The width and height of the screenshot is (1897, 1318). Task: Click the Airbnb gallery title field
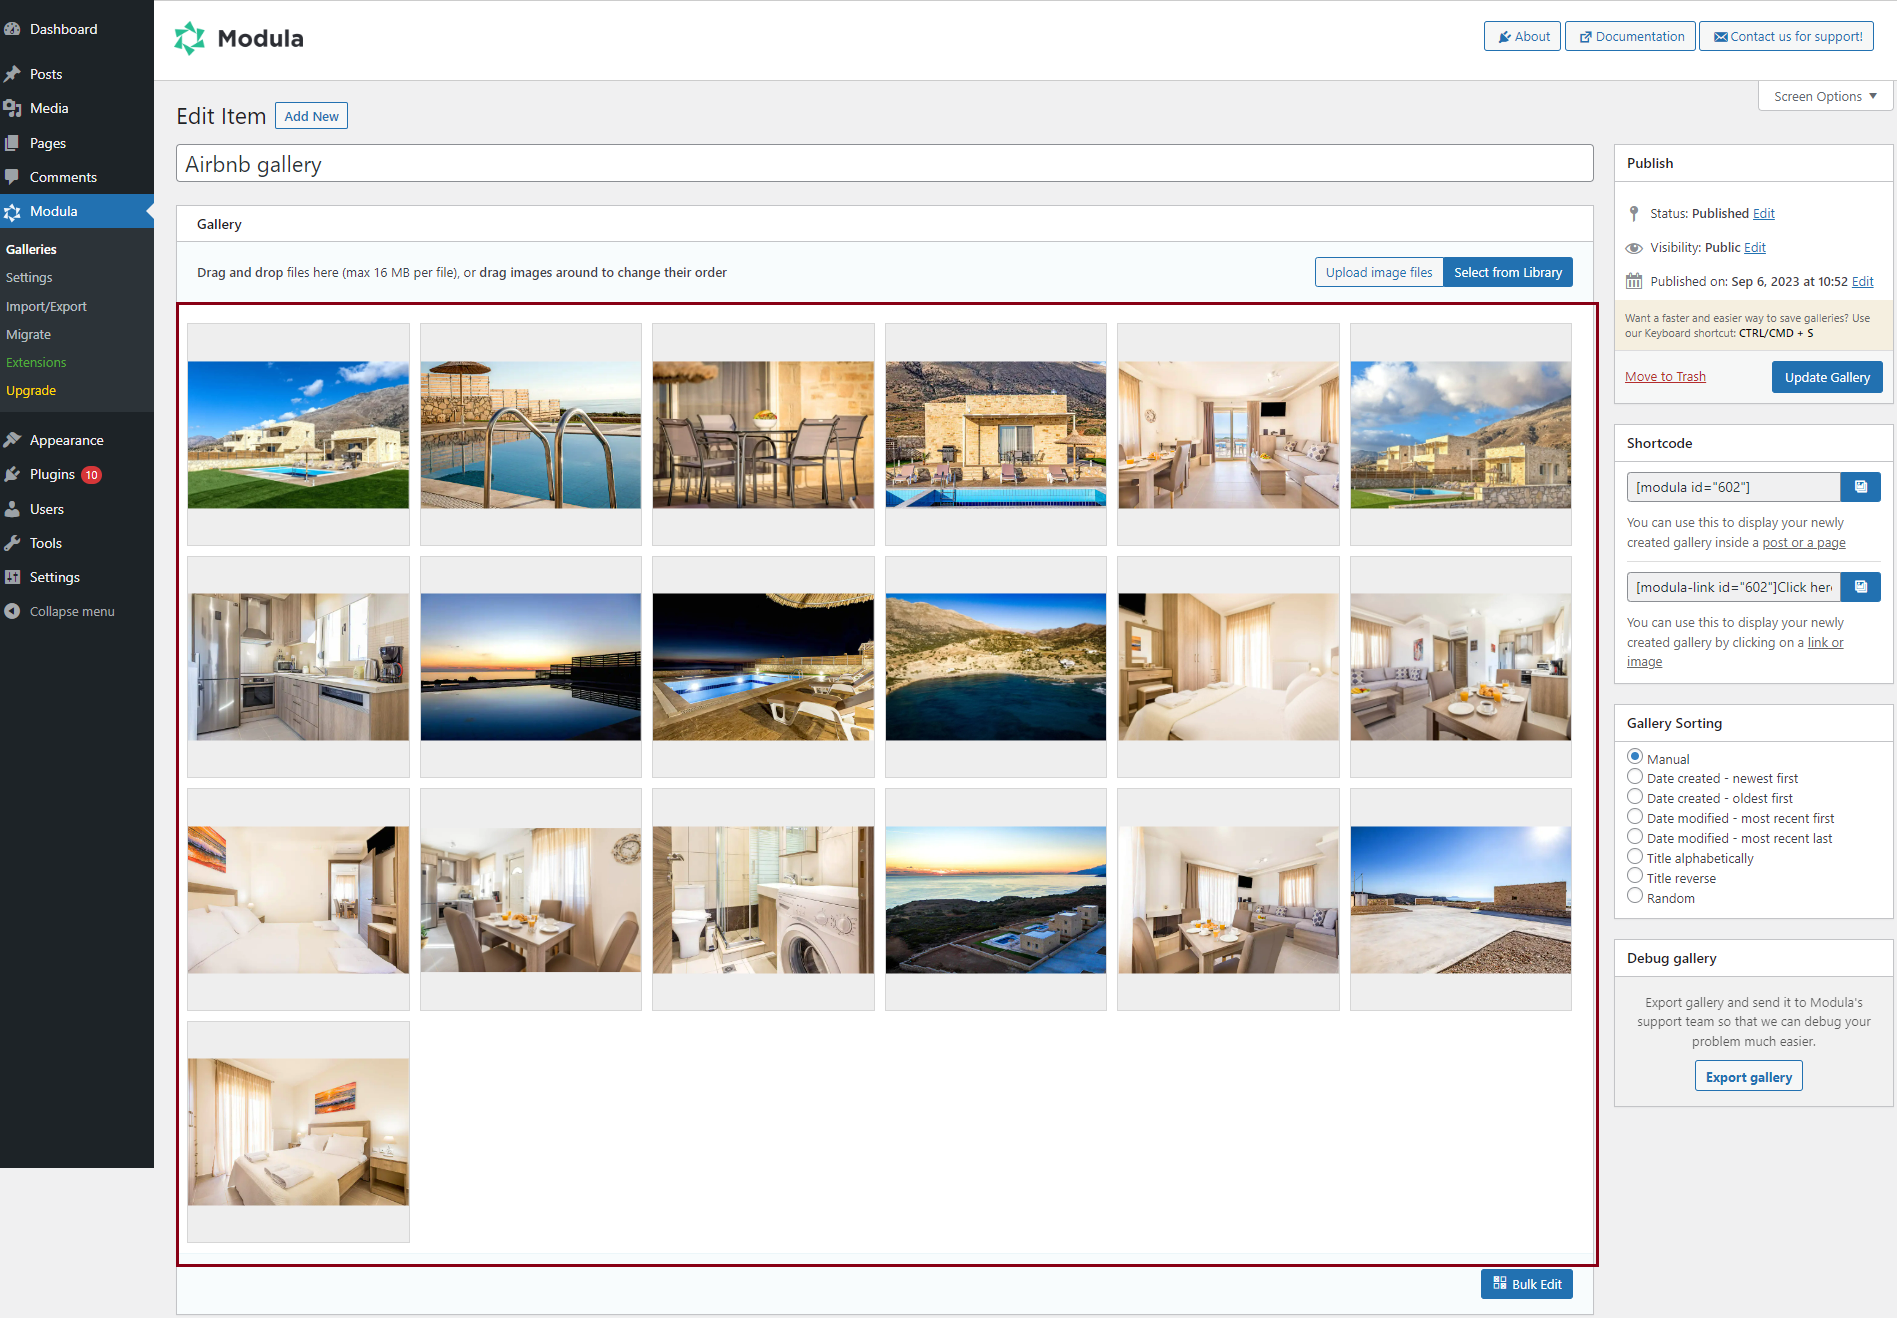pyautogui.click(x=885, y=164)
